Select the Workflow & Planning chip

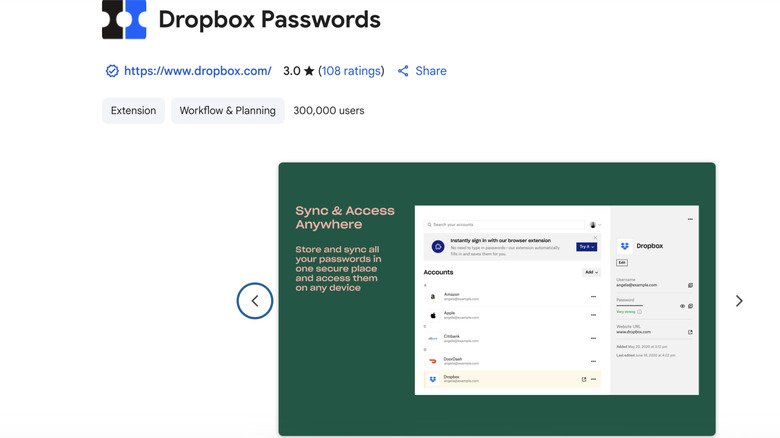click(227, 110)
